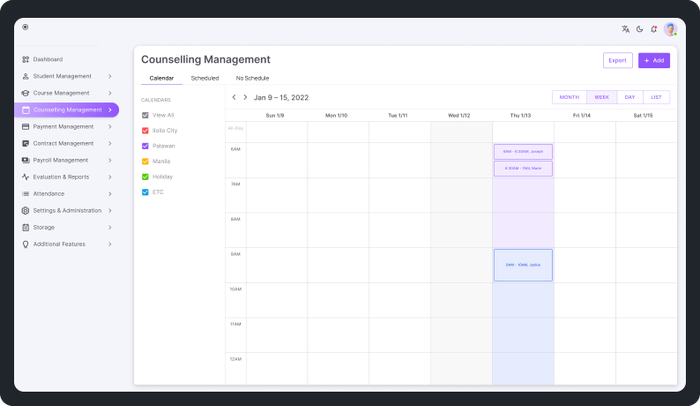Click the Storage sidebar icon
This screenshot has width=700, height=406.
(26, 227)
